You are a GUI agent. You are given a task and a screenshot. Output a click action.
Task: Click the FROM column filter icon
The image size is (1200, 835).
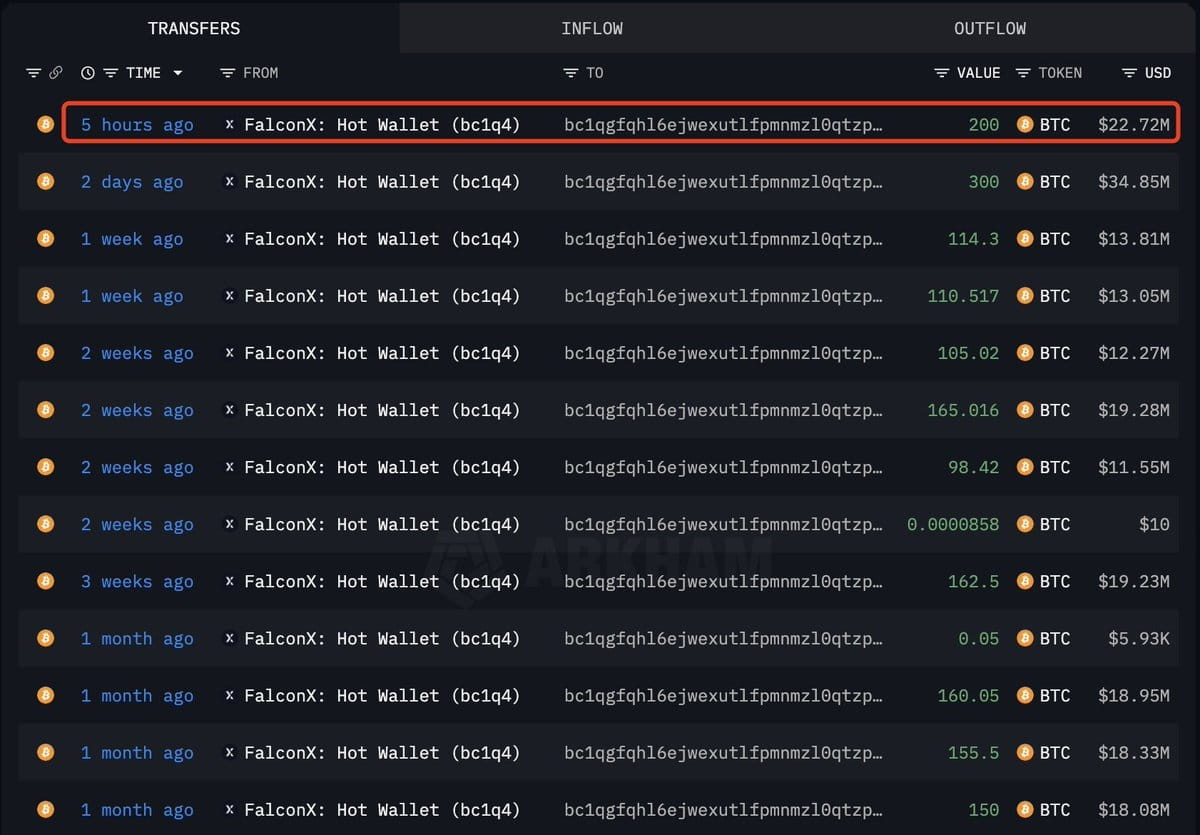pos(227,73)
